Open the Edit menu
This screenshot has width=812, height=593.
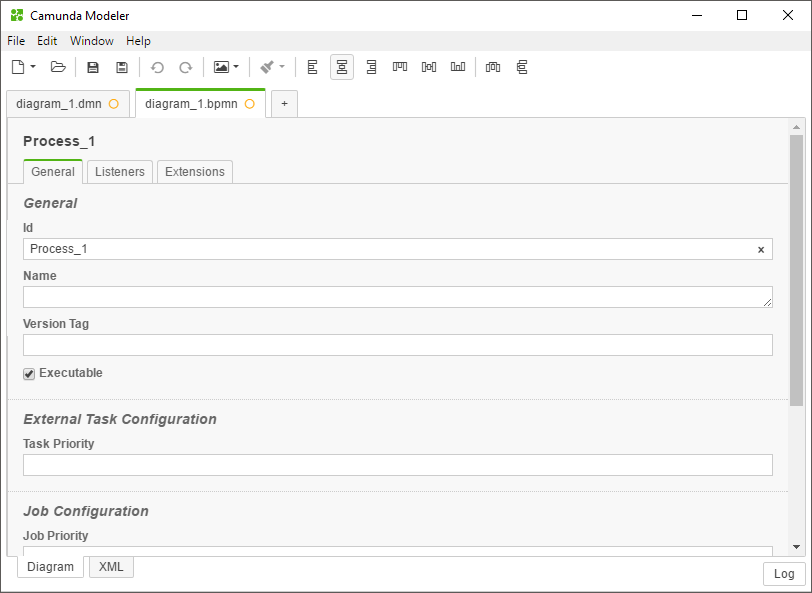[47, 41]
